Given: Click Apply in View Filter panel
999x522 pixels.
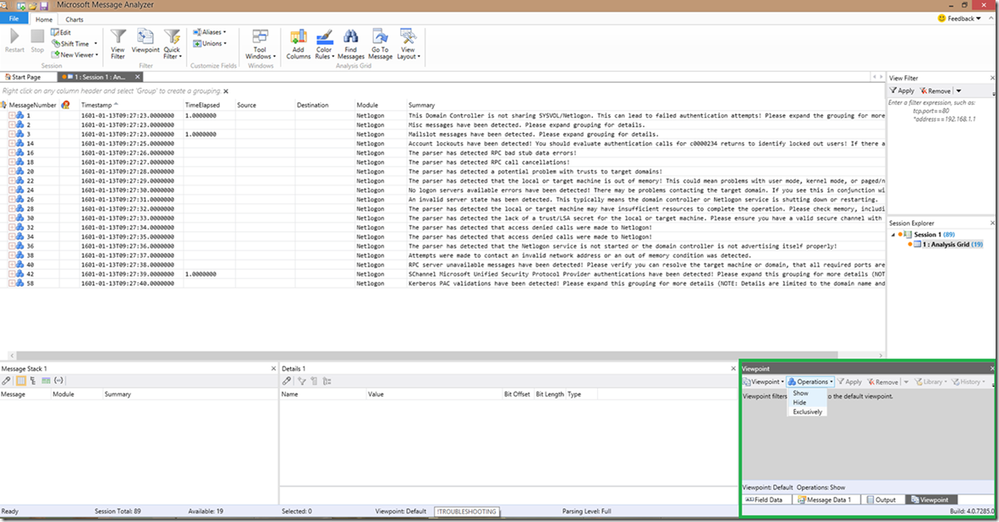Looking at the screenshot, I should [902, 91].
